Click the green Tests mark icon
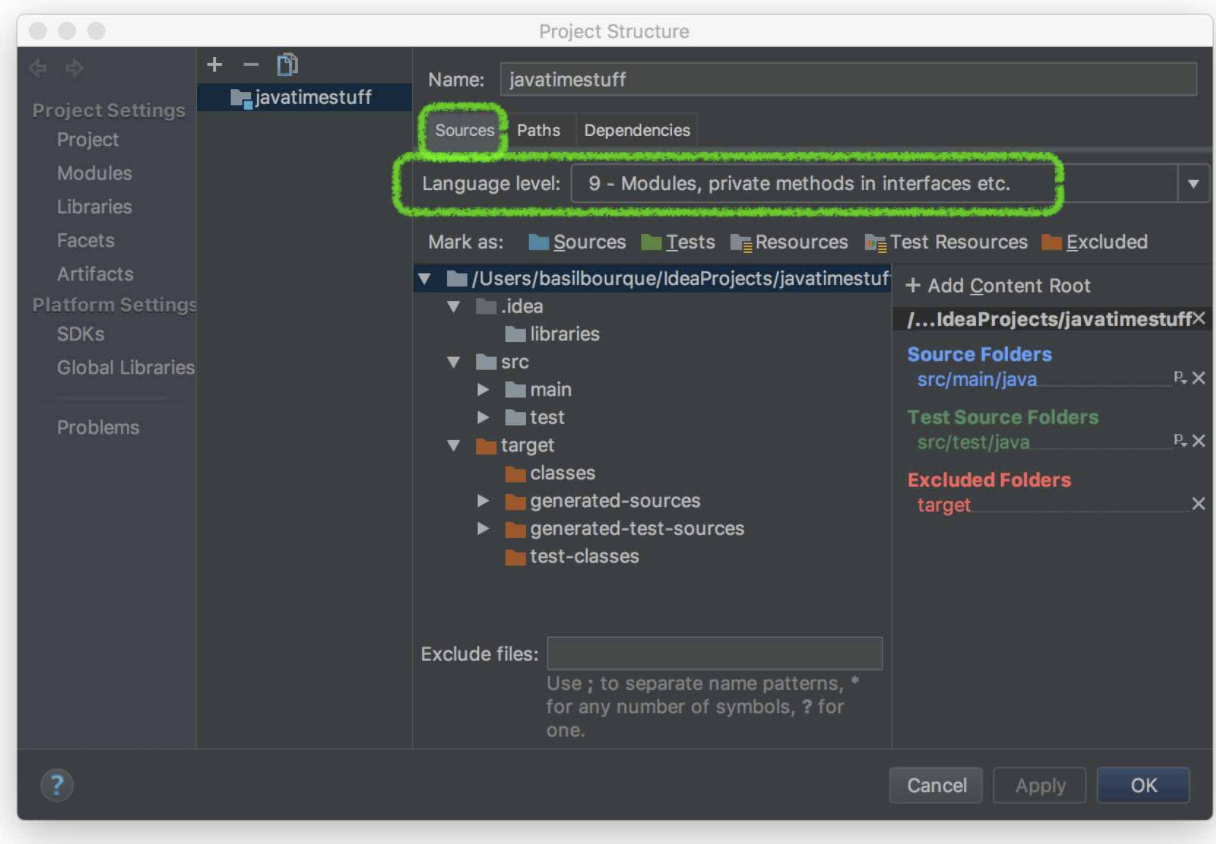The width and height of the screenshot is (1216, 844). coord(651,242)
